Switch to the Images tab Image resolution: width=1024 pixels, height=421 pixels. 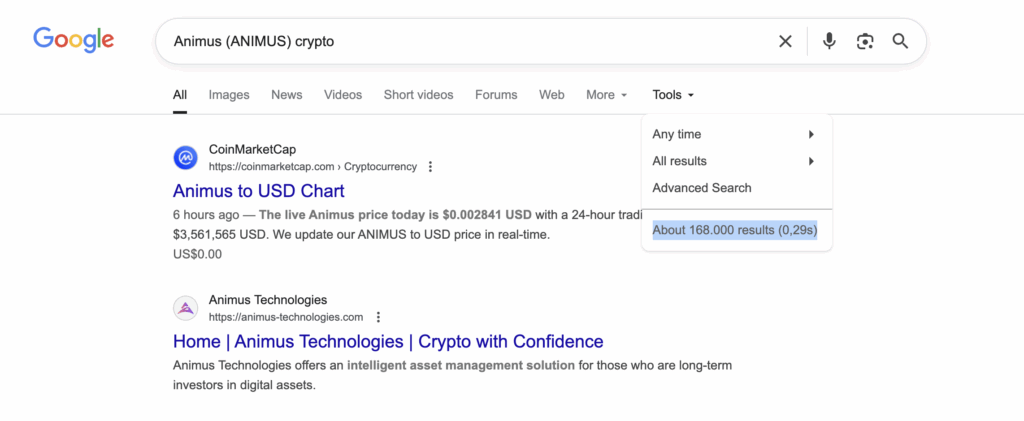click(x=229, y=95)
